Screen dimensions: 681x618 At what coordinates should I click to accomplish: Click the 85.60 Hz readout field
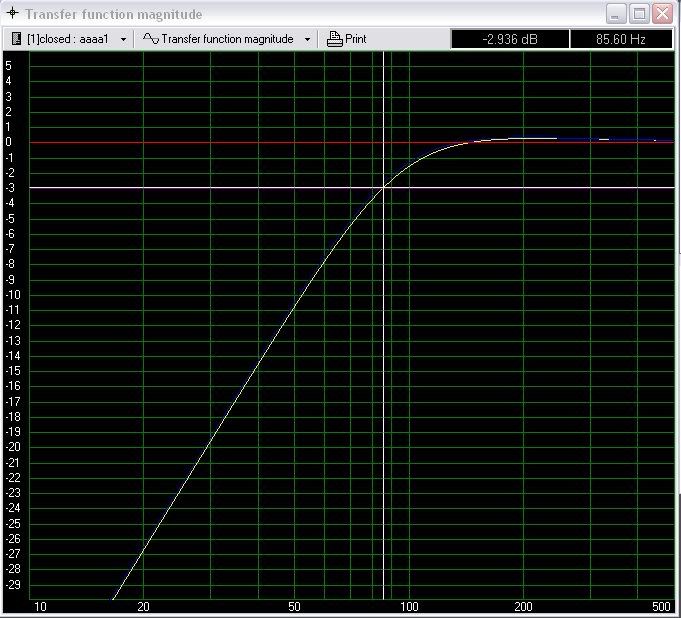[x=621, y=40]
